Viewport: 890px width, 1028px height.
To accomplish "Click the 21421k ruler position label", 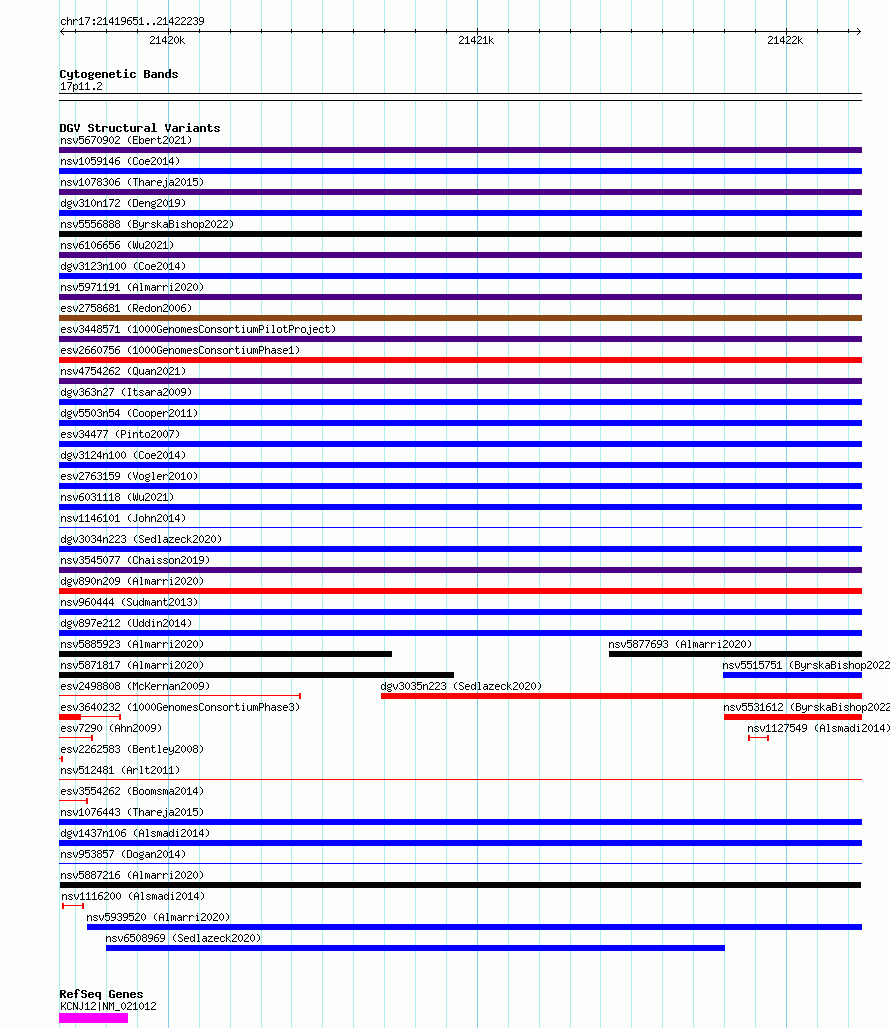I will click(476, 41).
